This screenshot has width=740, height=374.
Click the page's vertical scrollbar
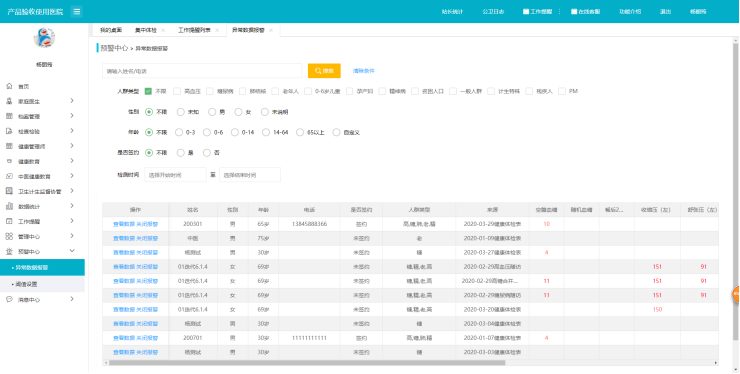(x=736, y=191)
